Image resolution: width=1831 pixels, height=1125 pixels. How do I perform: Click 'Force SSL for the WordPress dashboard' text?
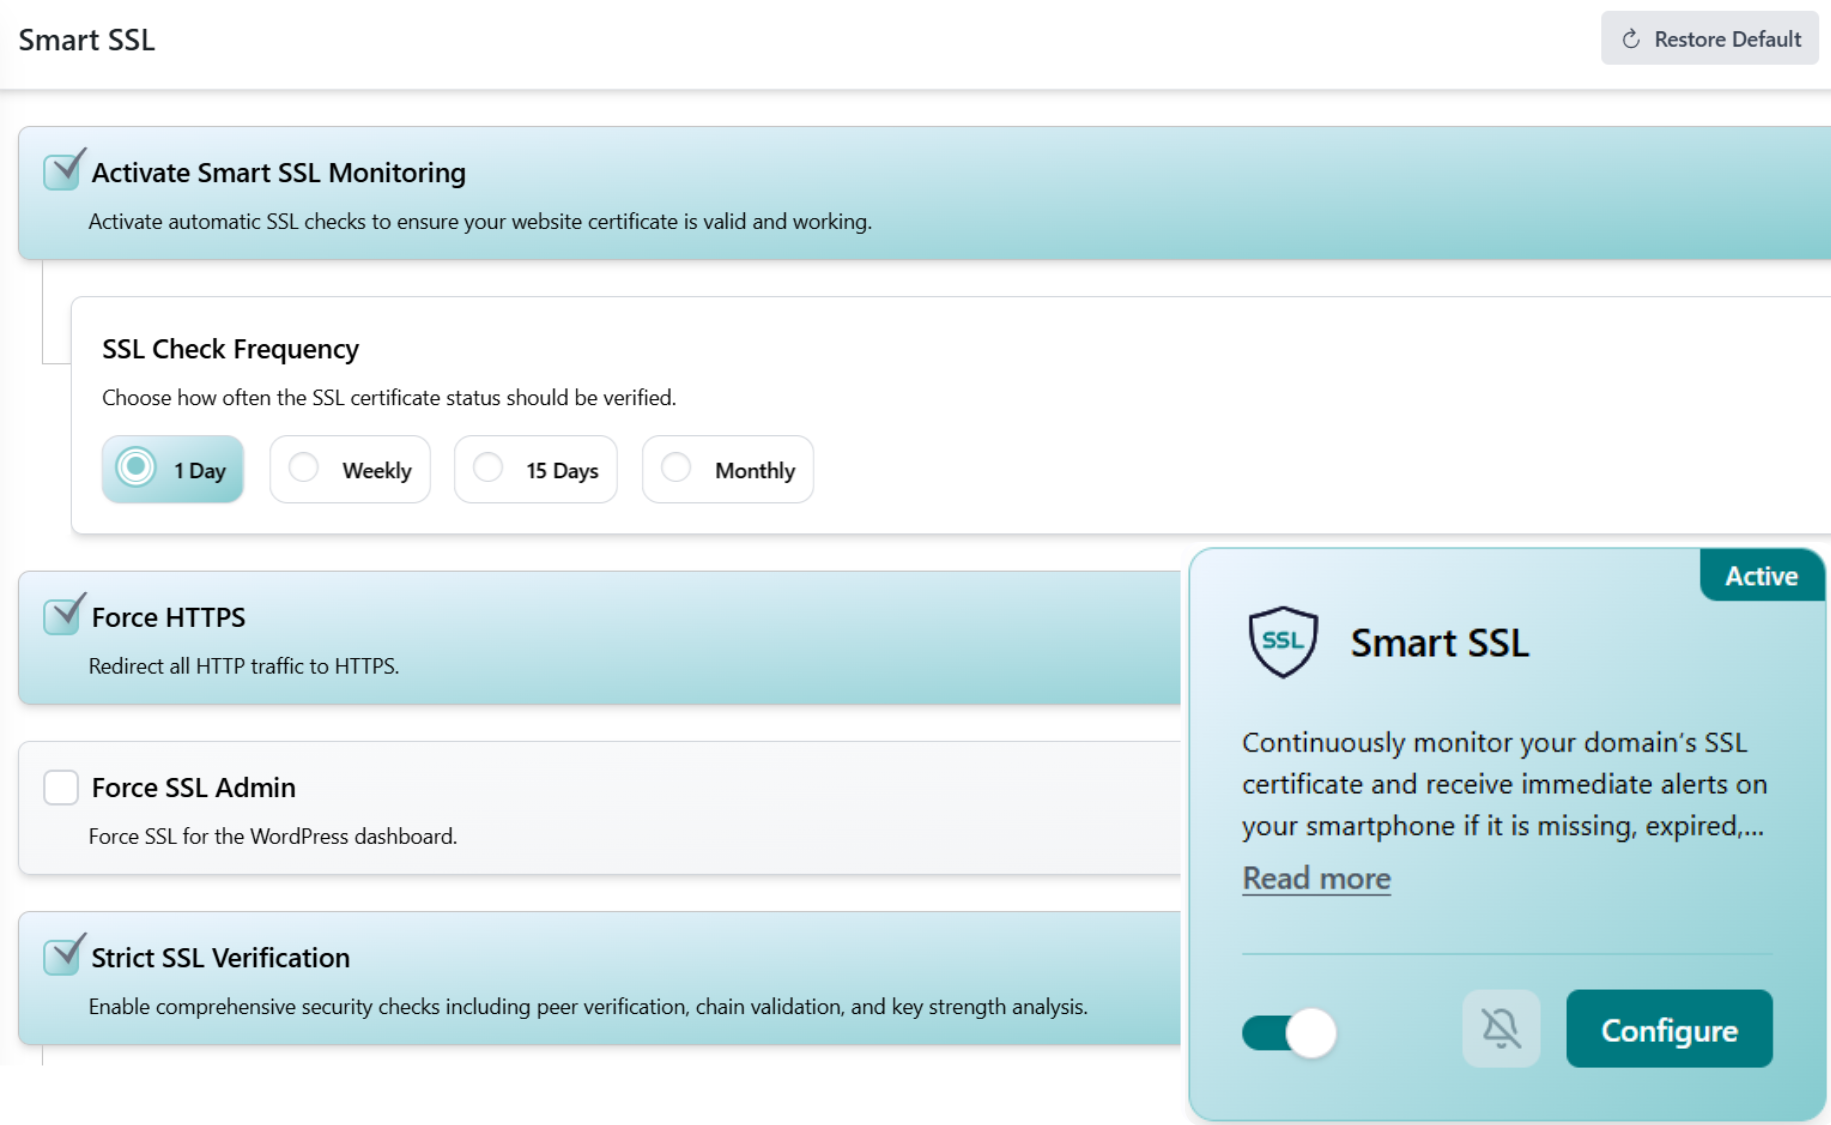(273, 836)
